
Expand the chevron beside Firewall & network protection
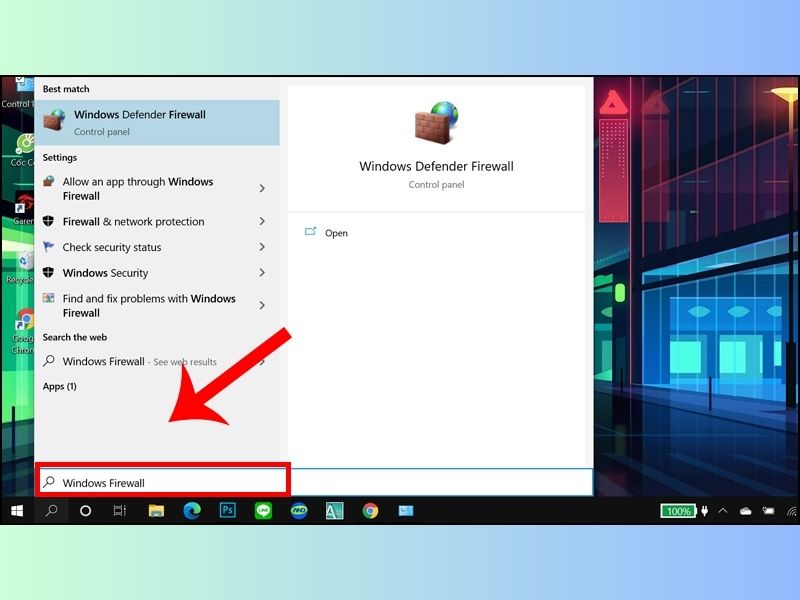(x=262, y=221)
